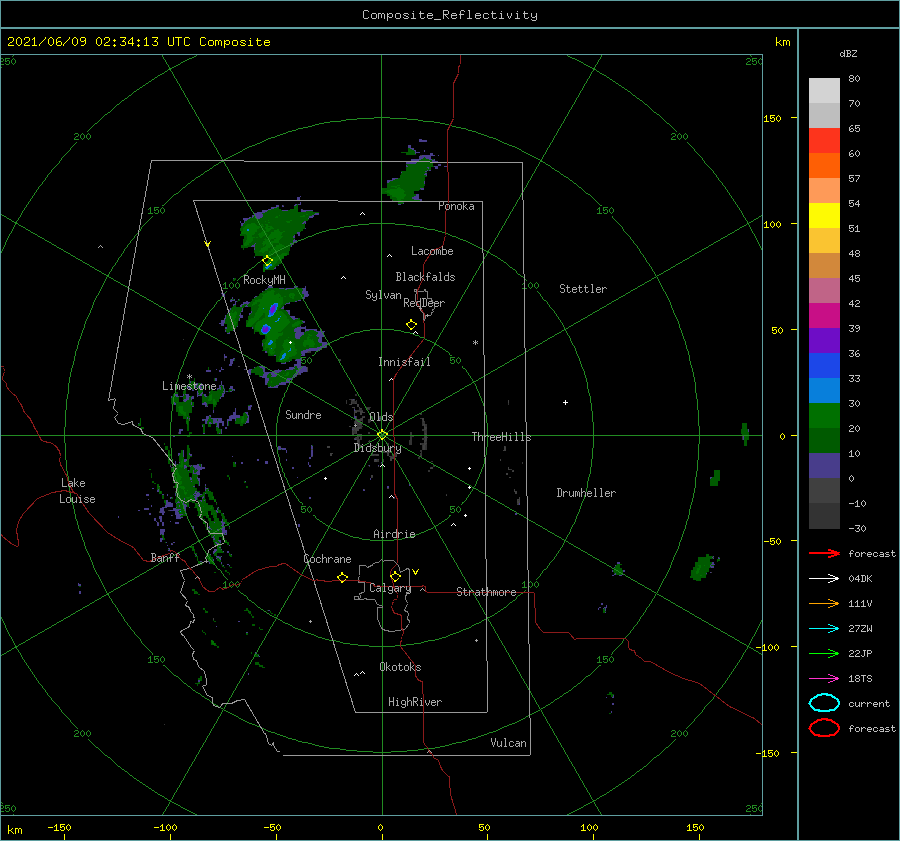The image size is (900, 841).
Task: Click the 65 dBZ red color swatch
Action: coord(824,141)
